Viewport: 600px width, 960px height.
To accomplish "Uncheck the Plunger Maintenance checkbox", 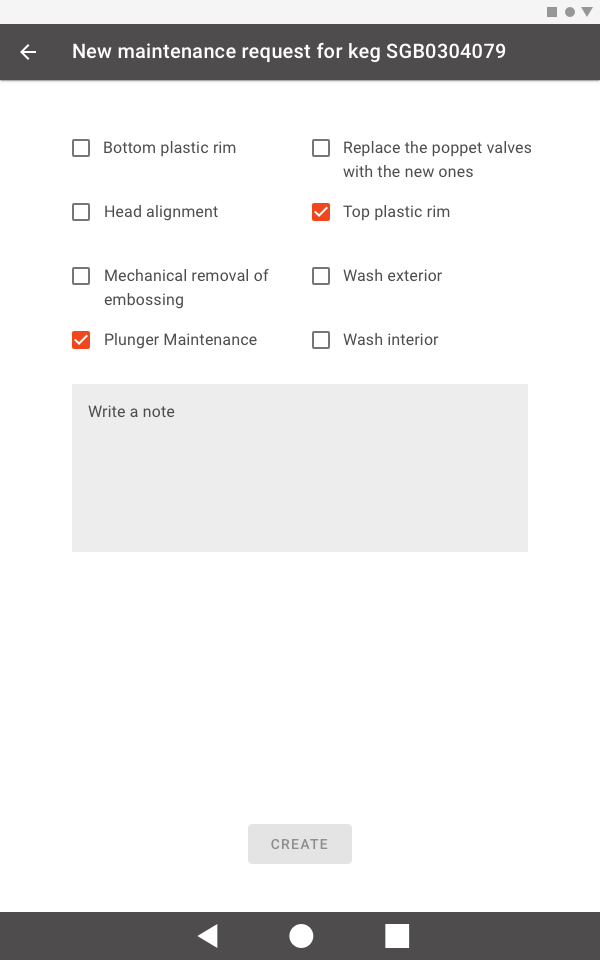I will click(81, 340).
